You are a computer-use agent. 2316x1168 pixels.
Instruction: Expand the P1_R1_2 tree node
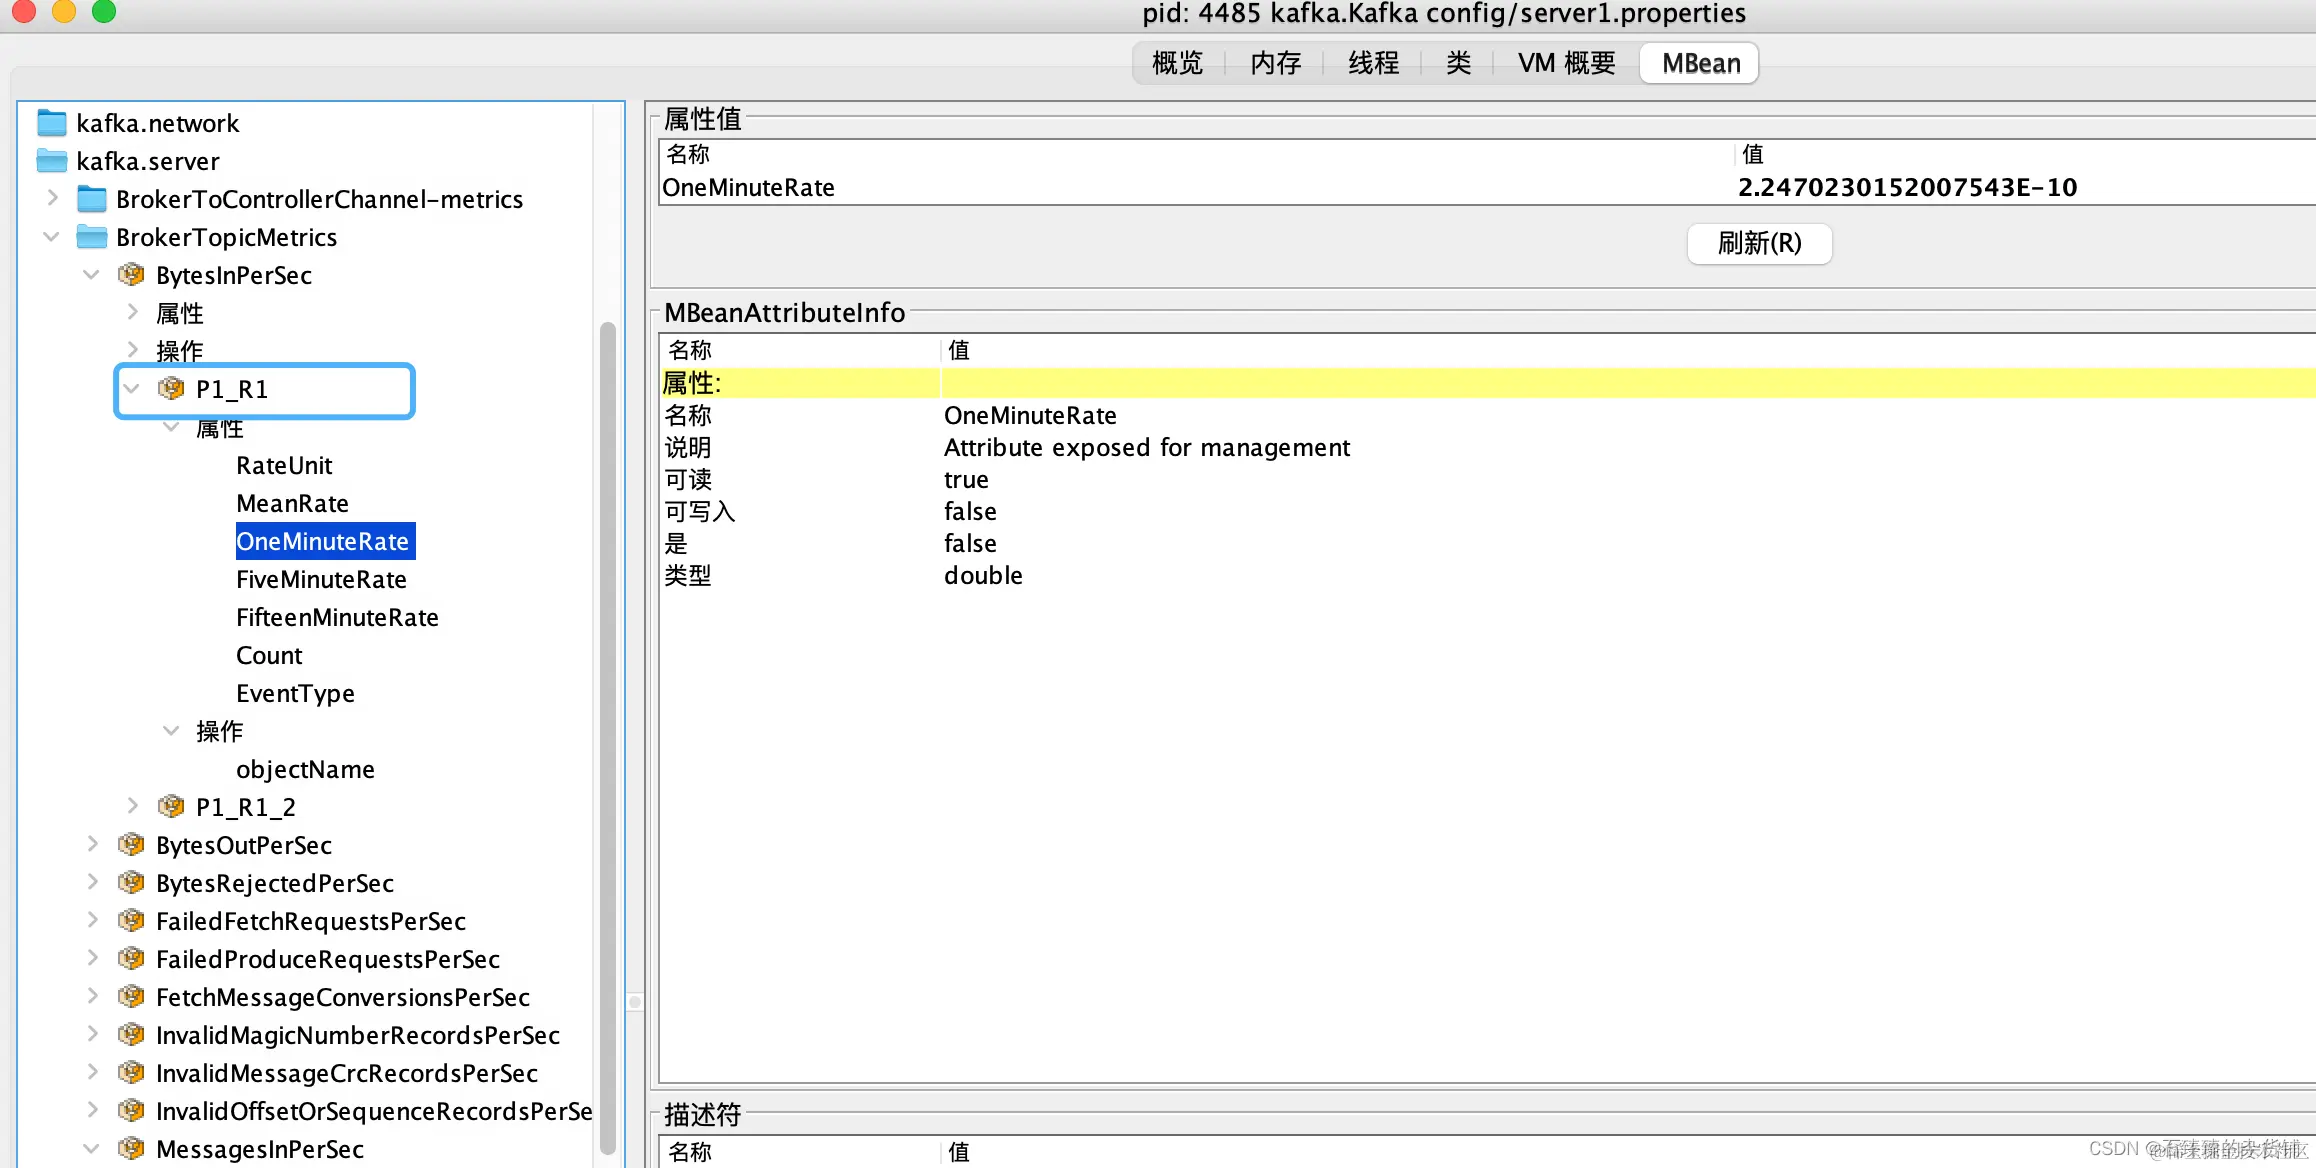[132, 806]
